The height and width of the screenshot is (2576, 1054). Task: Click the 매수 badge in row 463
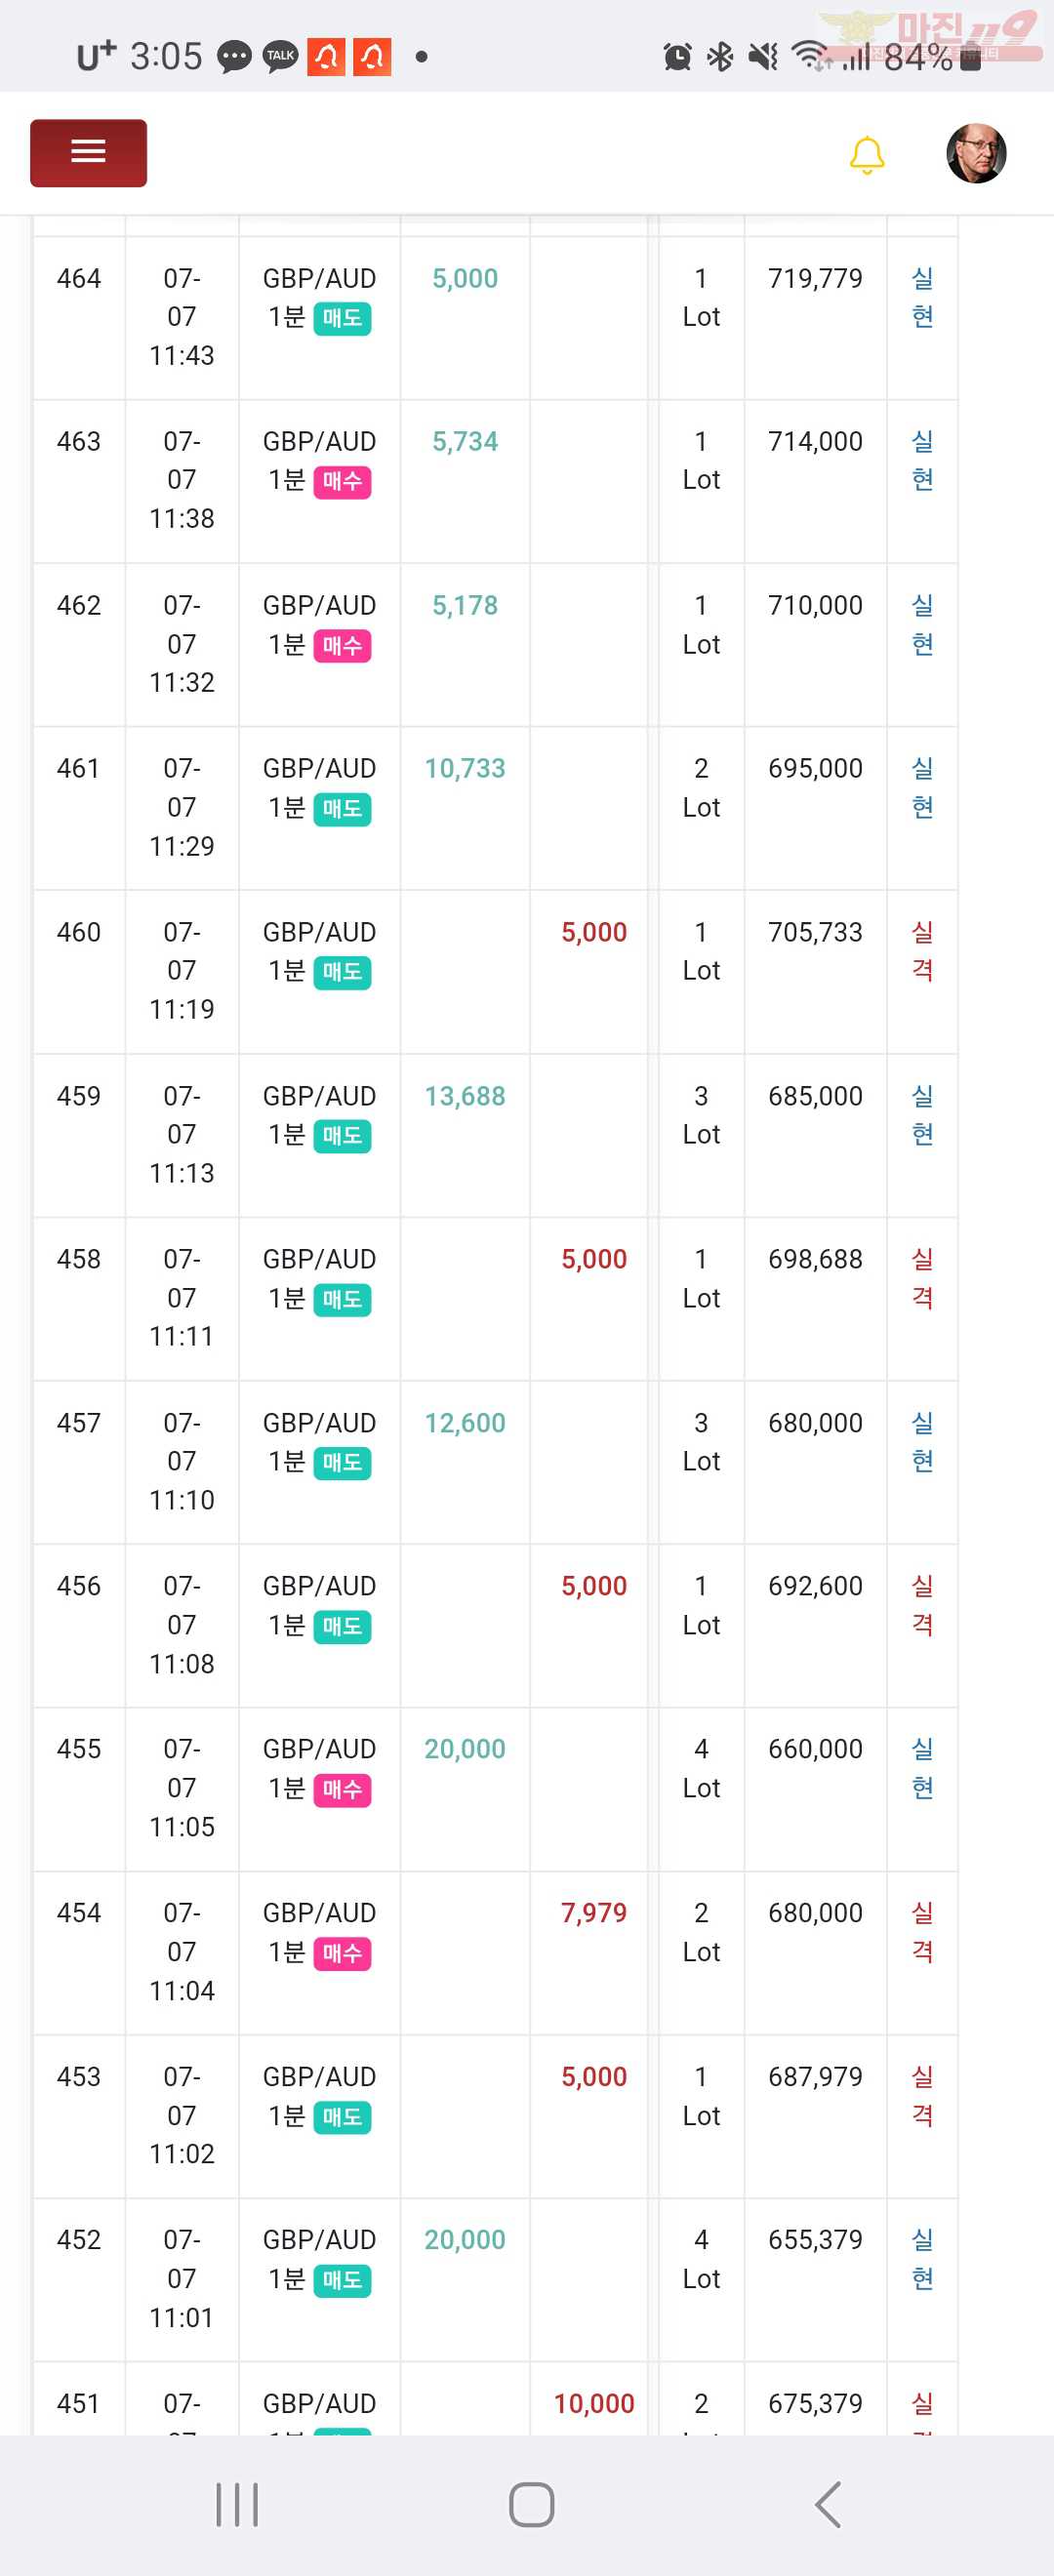coord(342,481)
